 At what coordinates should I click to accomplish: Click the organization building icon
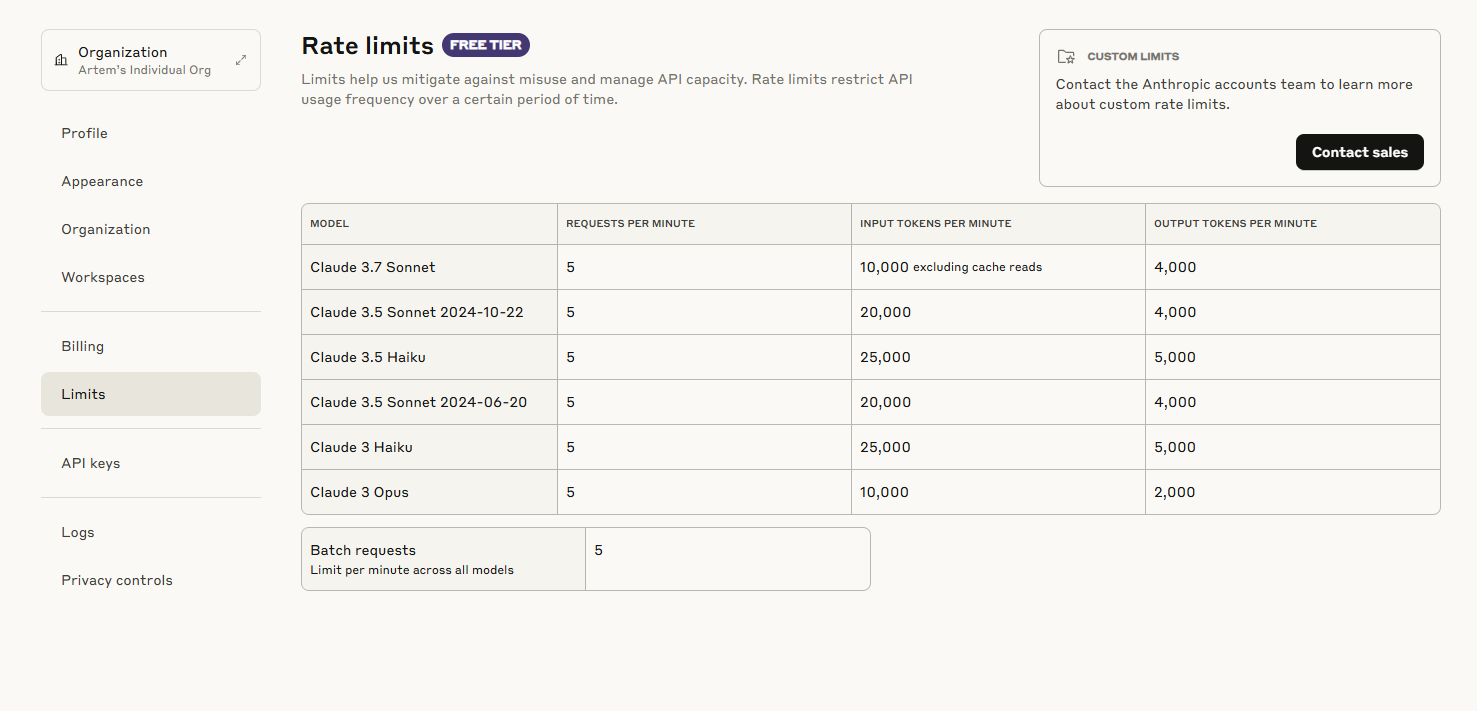[60, 60]
